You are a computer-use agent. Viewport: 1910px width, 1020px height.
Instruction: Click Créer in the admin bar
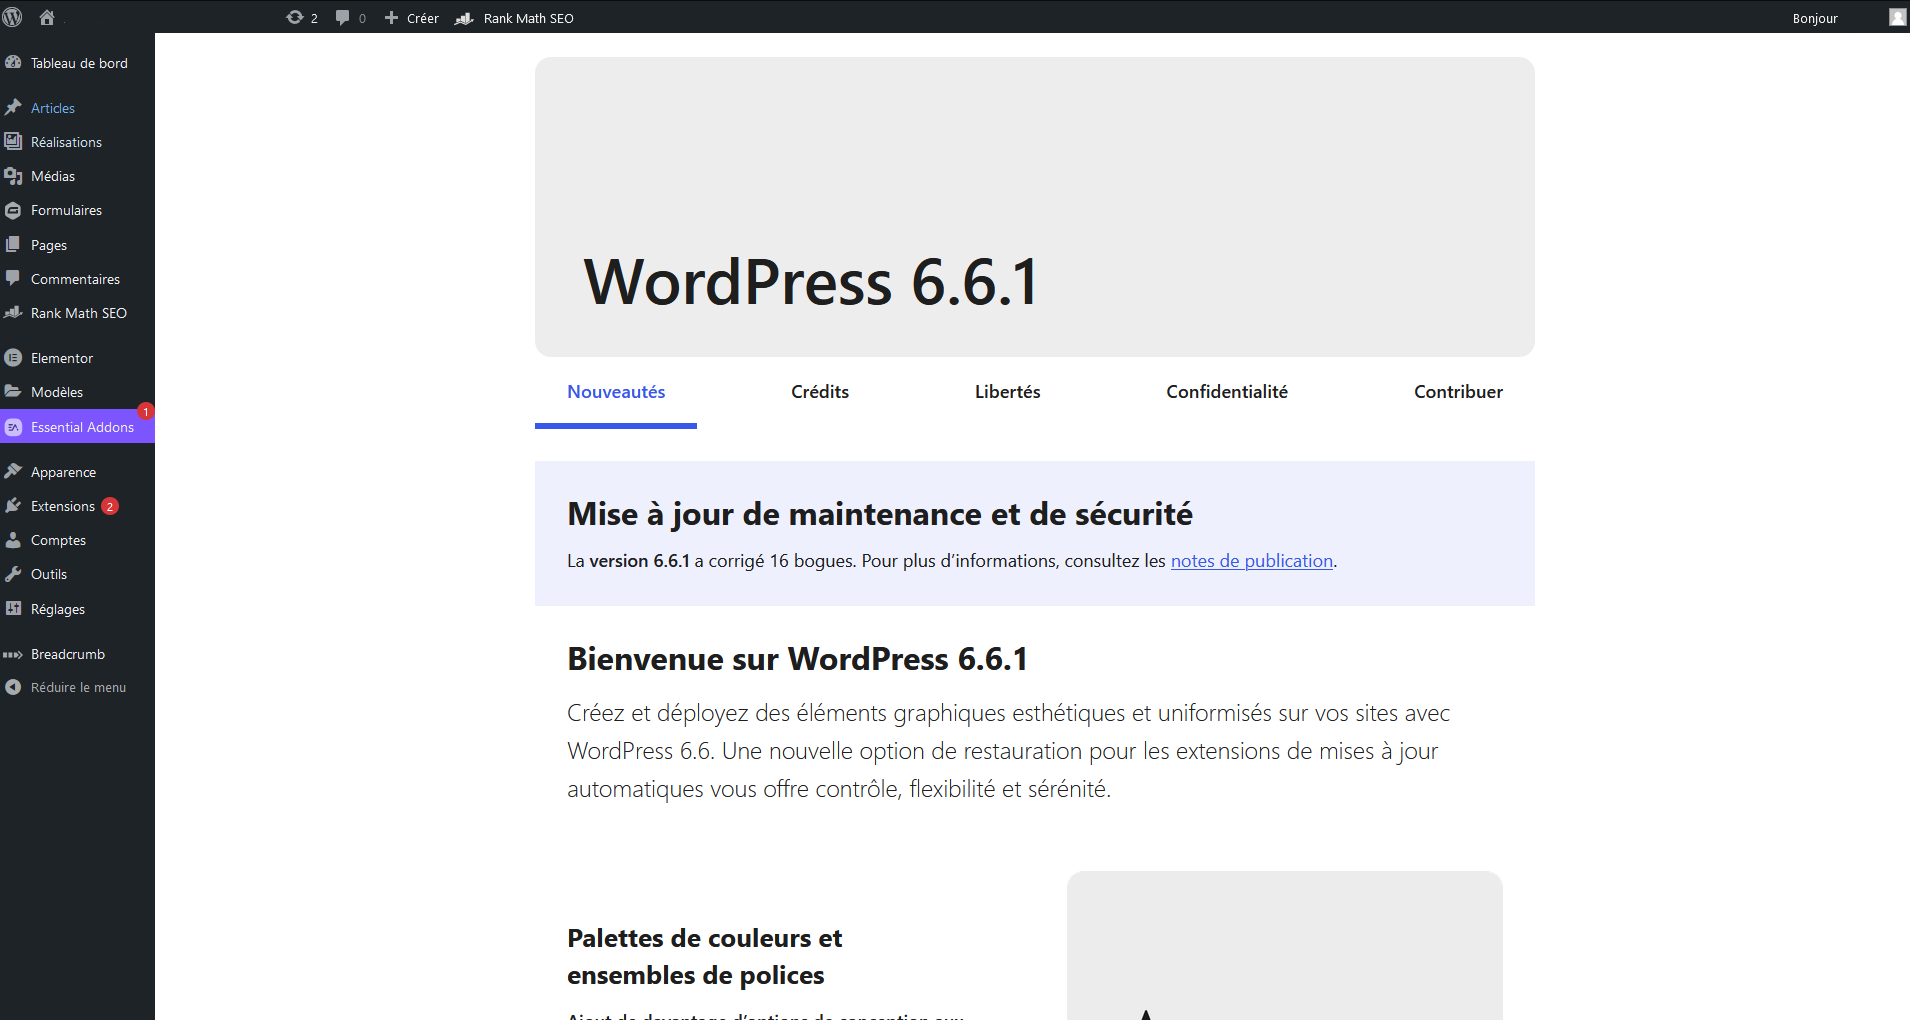(423, 18)
